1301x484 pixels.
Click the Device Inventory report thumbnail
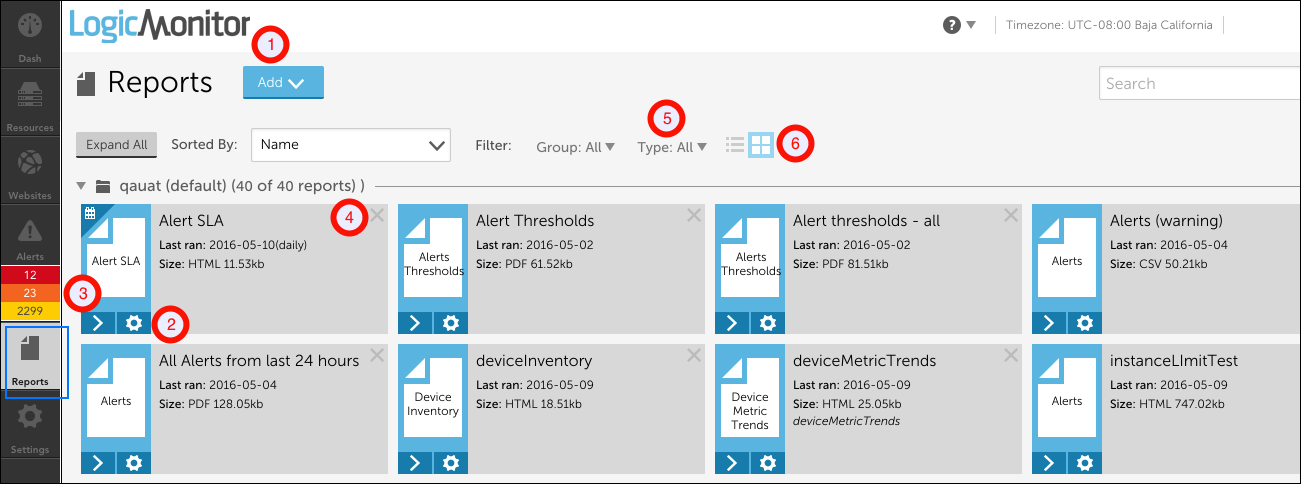click(x=433, y=400)
